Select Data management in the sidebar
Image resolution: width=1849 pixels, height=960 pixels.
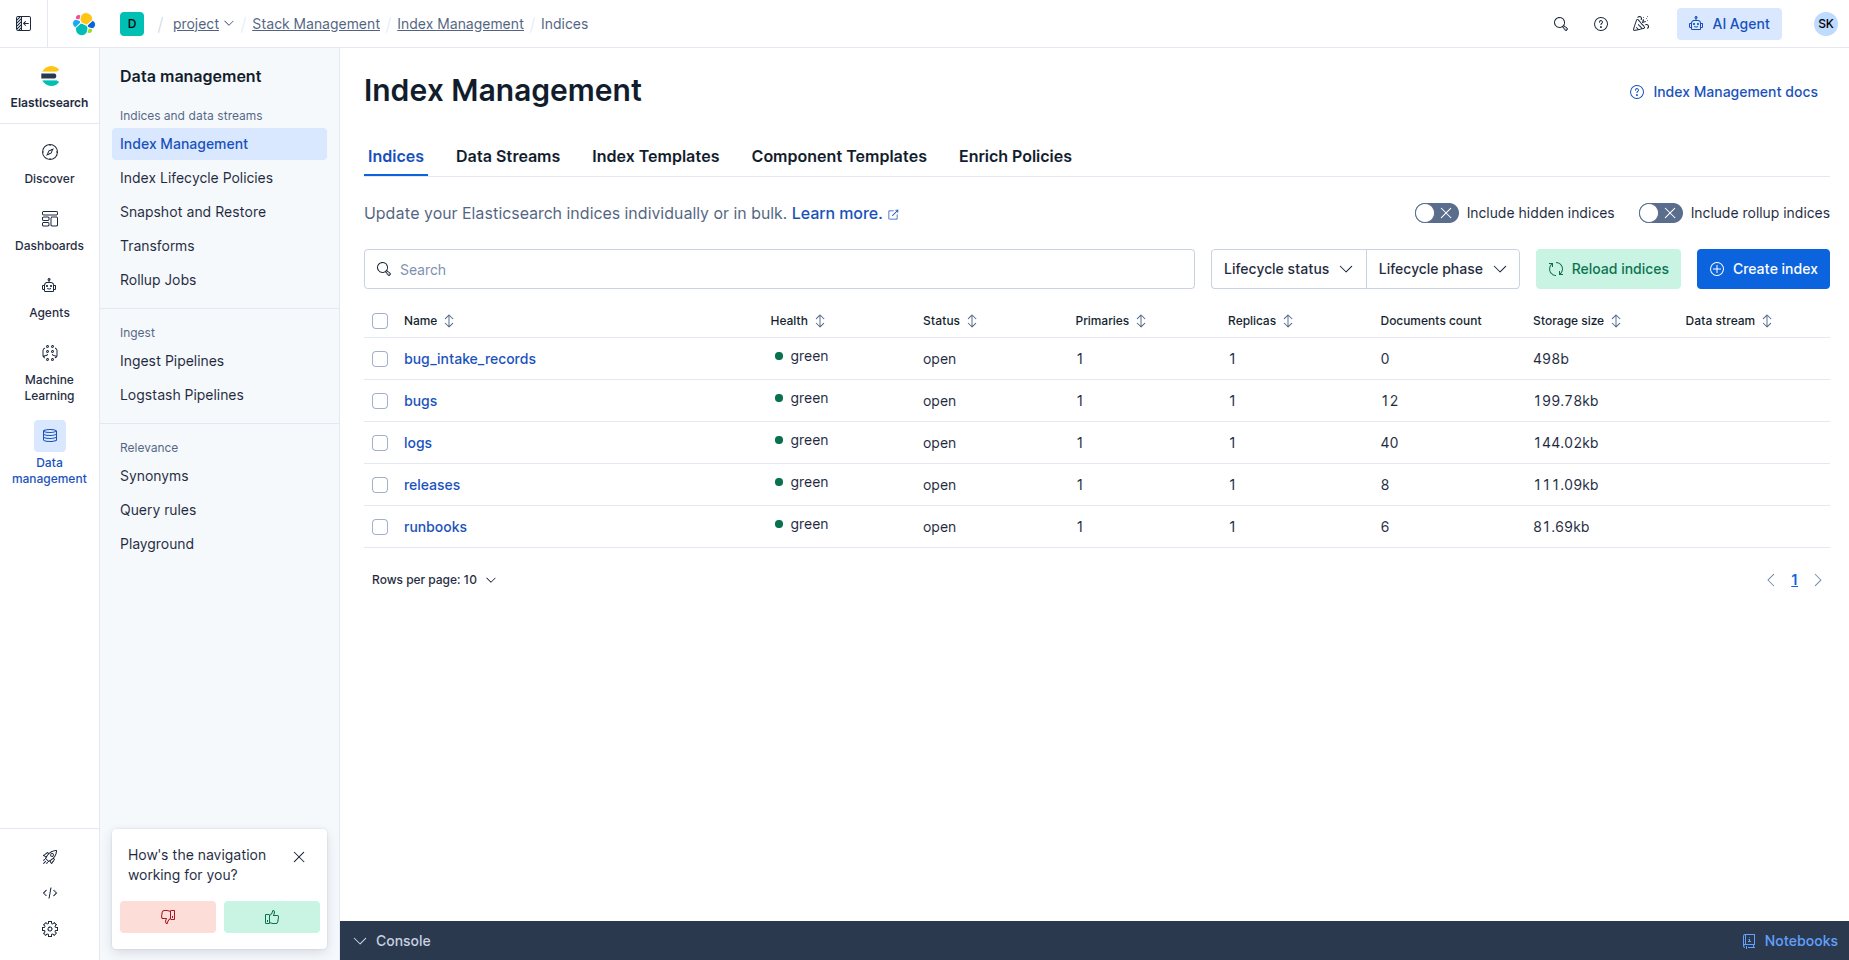(50, 454)
